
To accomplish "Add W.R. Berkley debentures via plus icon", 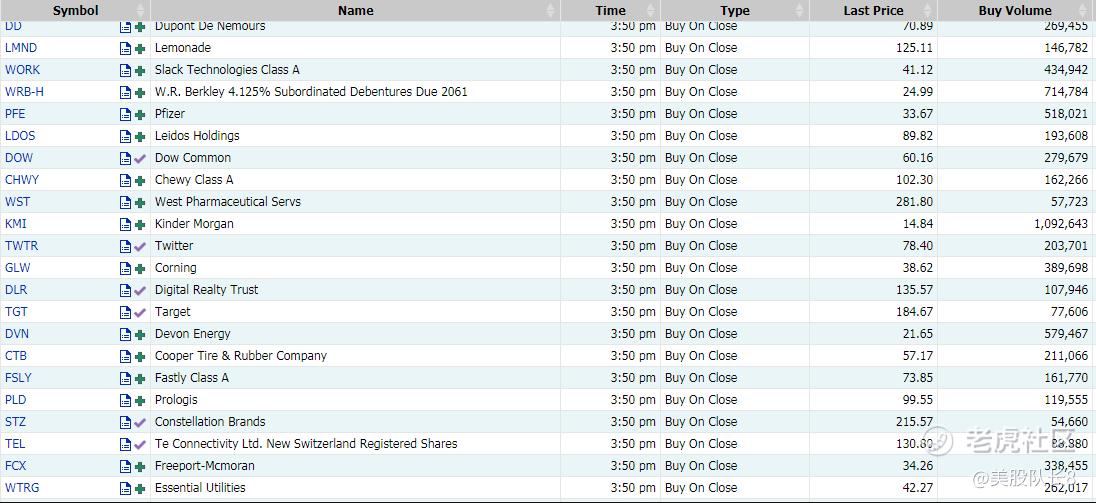I will (x=140, y=93).
